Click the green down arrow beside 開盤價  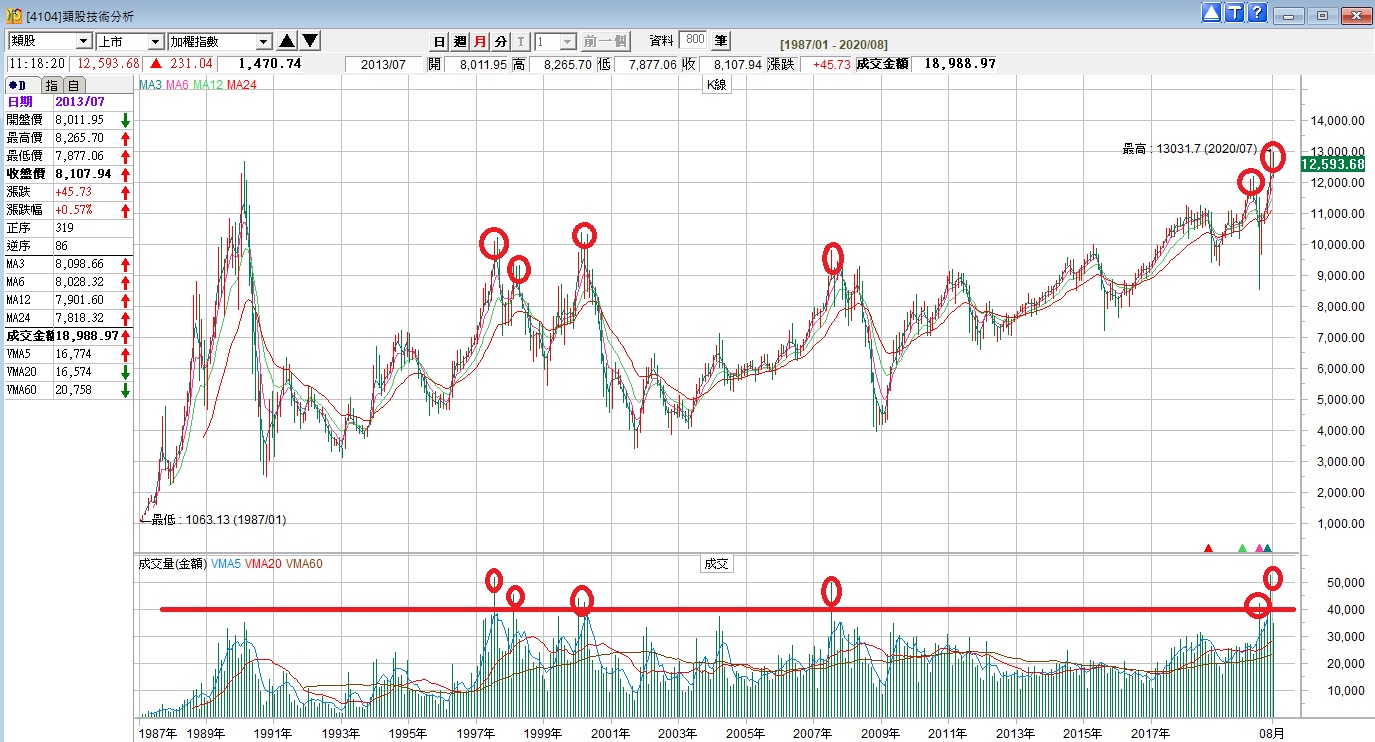(125, 120)
